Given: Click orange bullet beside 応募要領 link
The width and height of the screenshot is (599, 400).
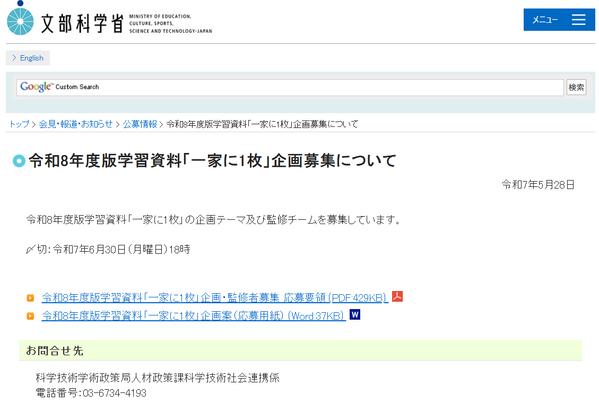Looking at the screenshot, I should pyautogui.click(x=30, y=298).
